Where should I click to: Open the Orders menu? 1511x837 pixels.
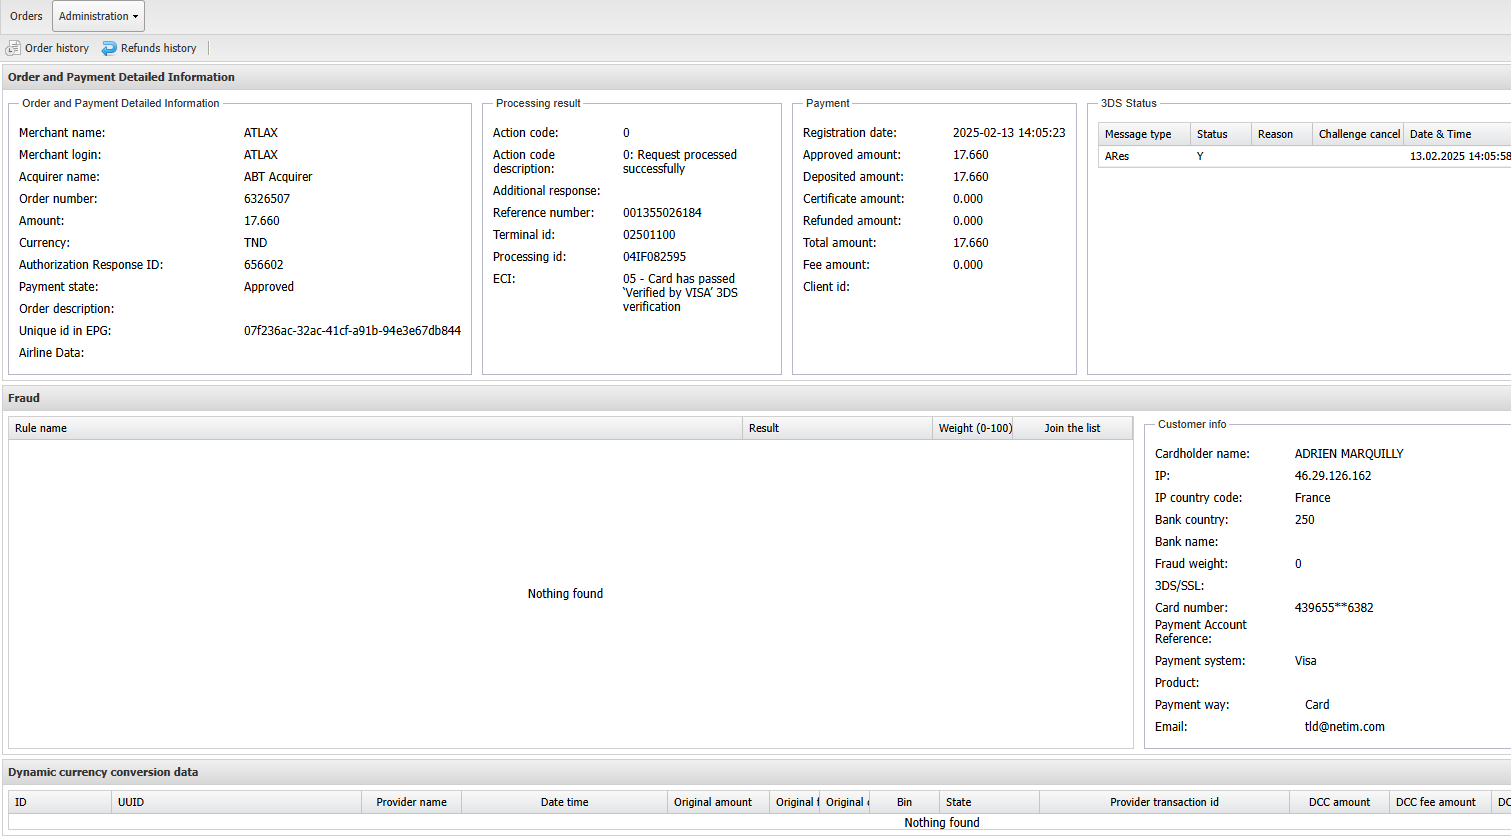(x=26, y=16)
